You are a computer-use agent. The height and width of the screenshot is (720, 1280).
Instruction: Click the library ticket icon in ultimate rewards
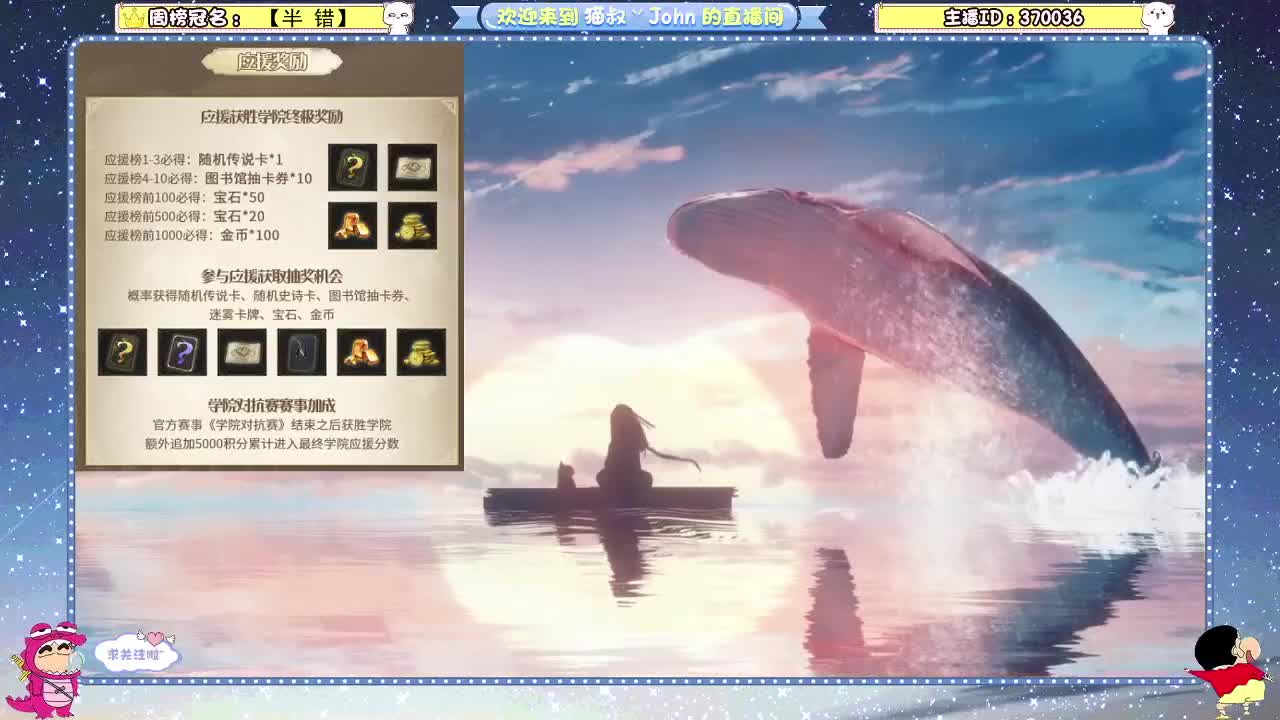click(412, 167)
